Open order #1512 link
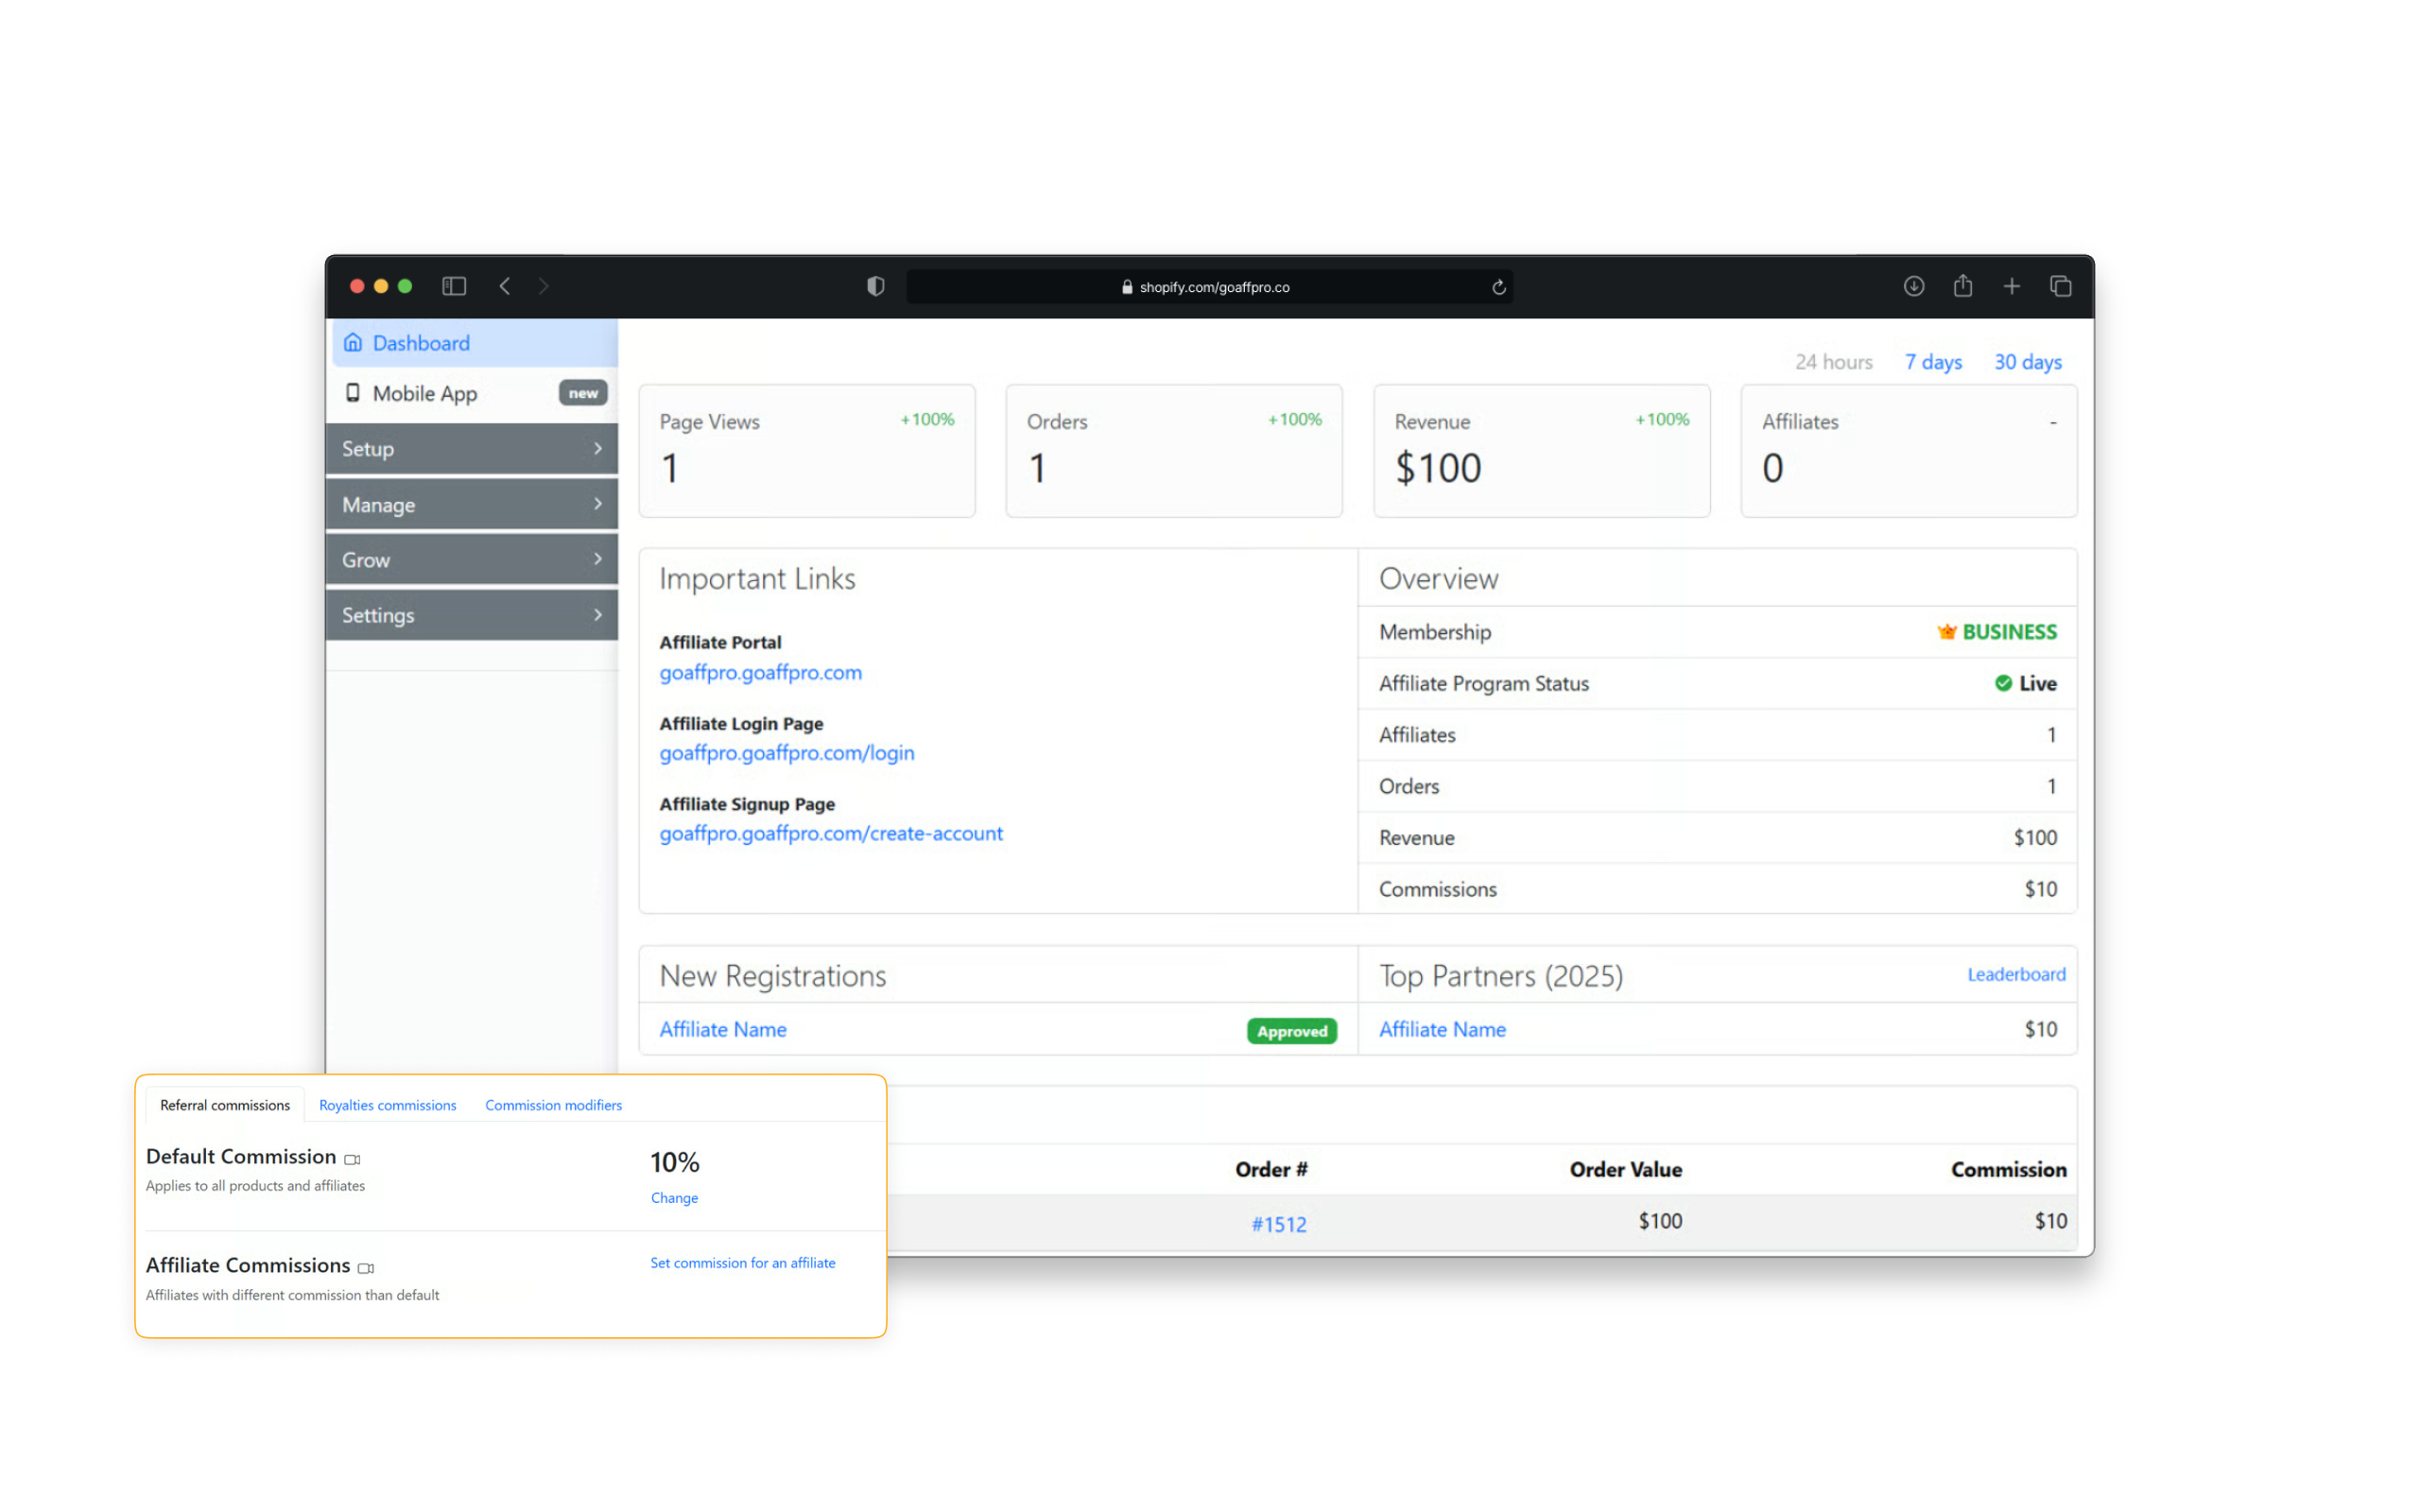The image size is (2420, 1512). tap(1279, 1224)
